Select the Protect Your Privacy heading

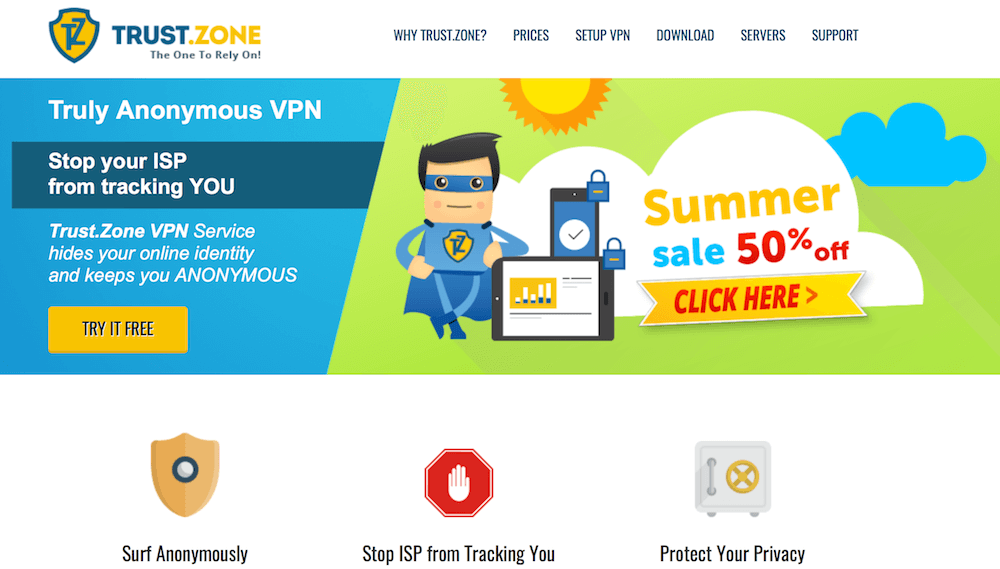coord(732,554)
